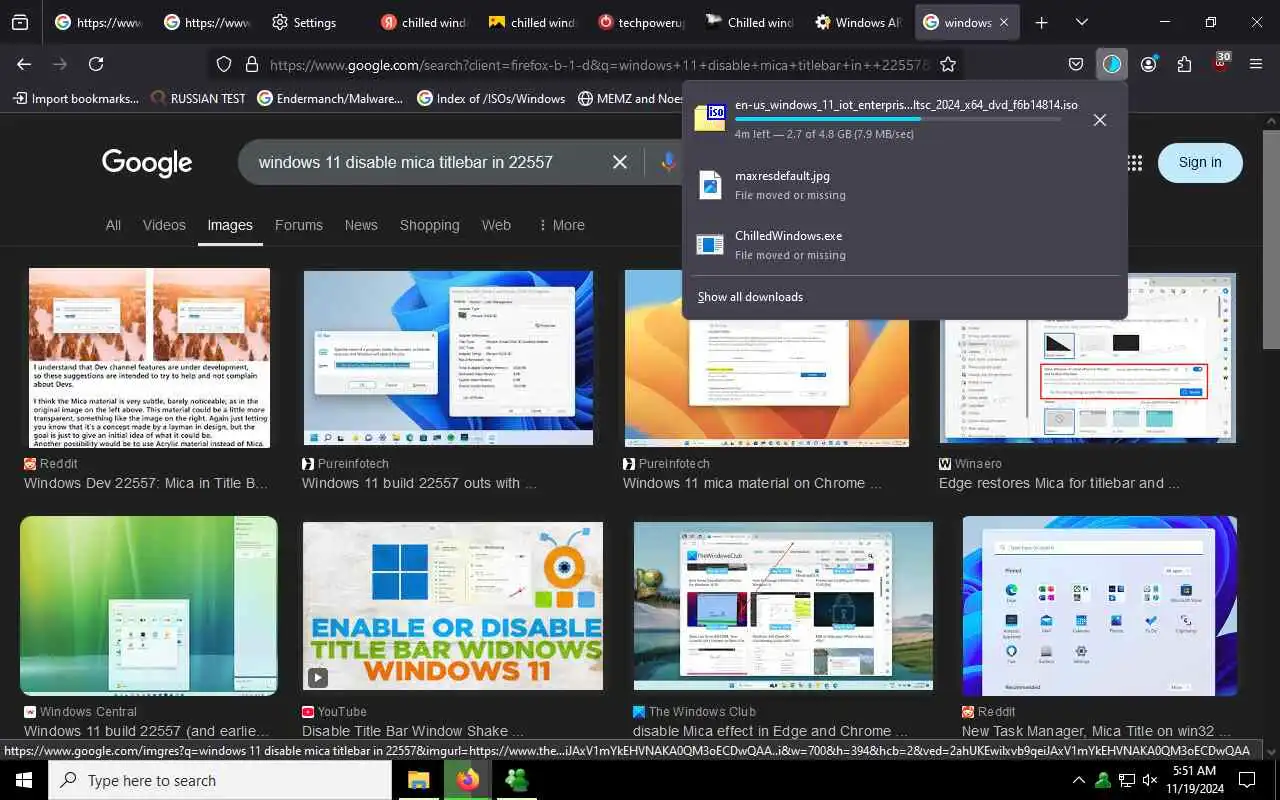The width and height of the screenshot is (1280, 800).
Task: Open Reddit Mica in Title Bar image
Action: 149,357
